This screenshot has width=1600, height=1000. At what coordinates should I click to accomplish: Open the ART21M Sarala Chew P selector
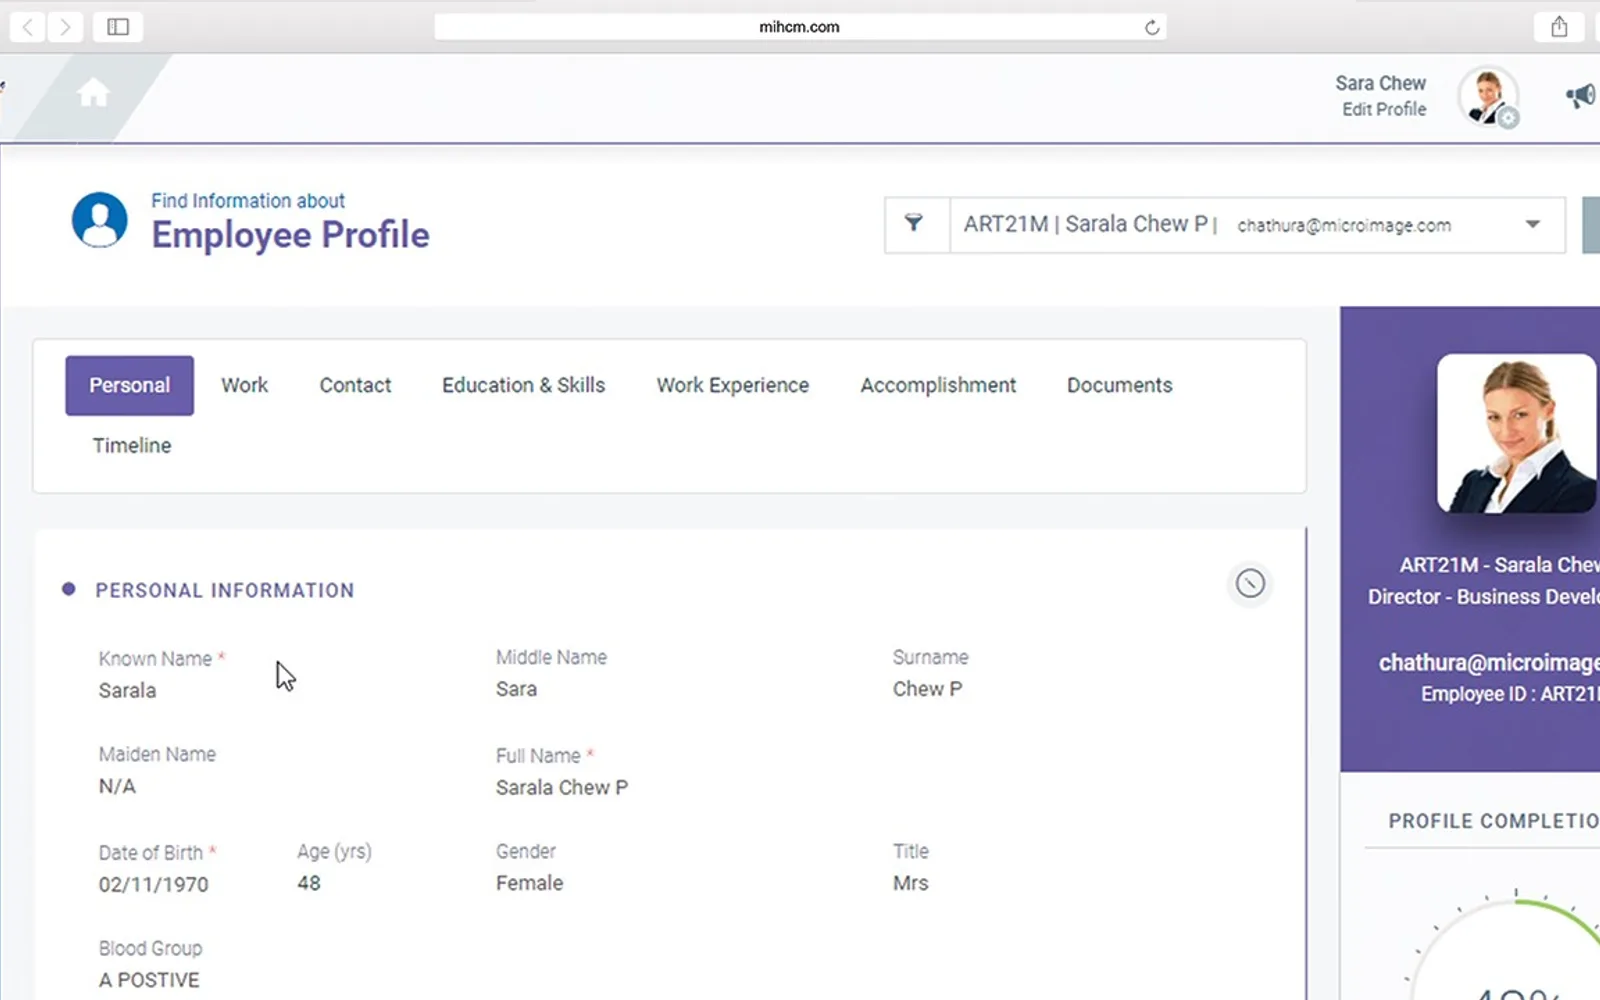1257,225
